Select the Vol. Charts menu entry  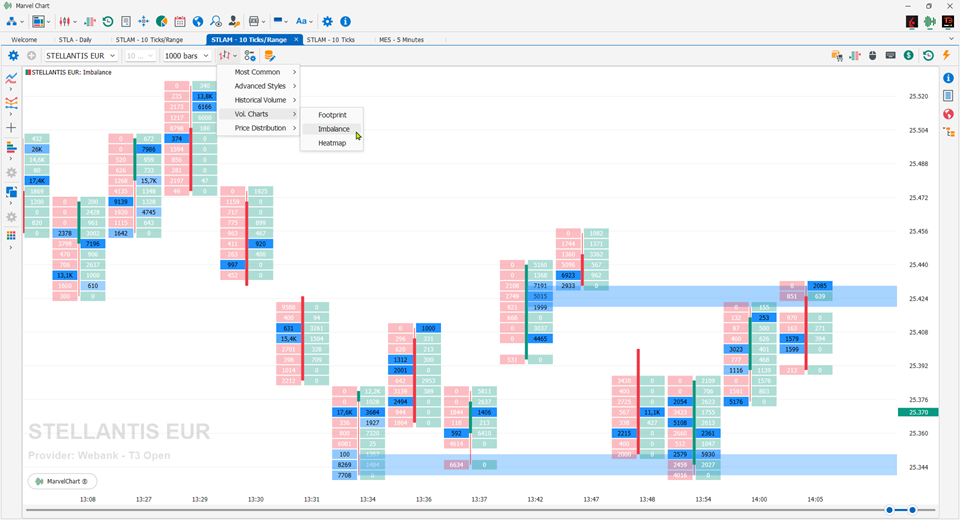(x=259, y=114)
